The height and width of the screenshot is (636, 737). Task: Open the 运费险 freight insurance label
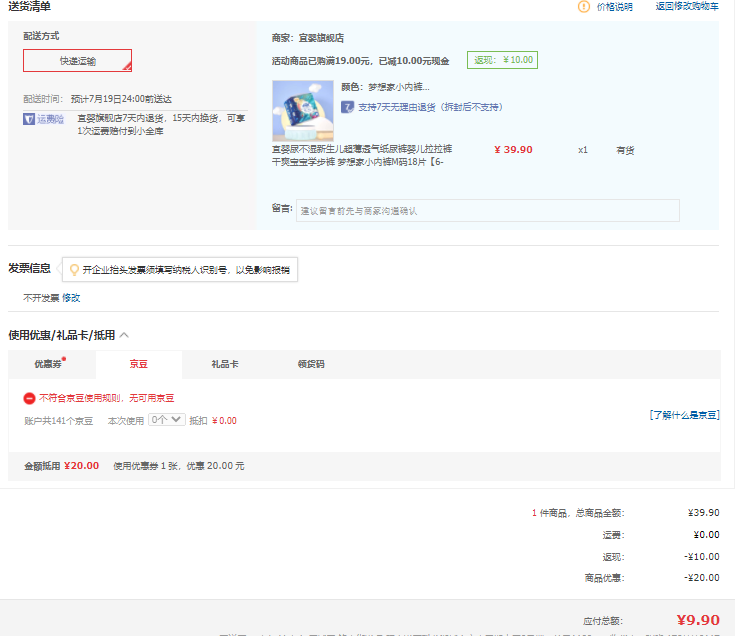pyautogui.click(x=50, y=119)
